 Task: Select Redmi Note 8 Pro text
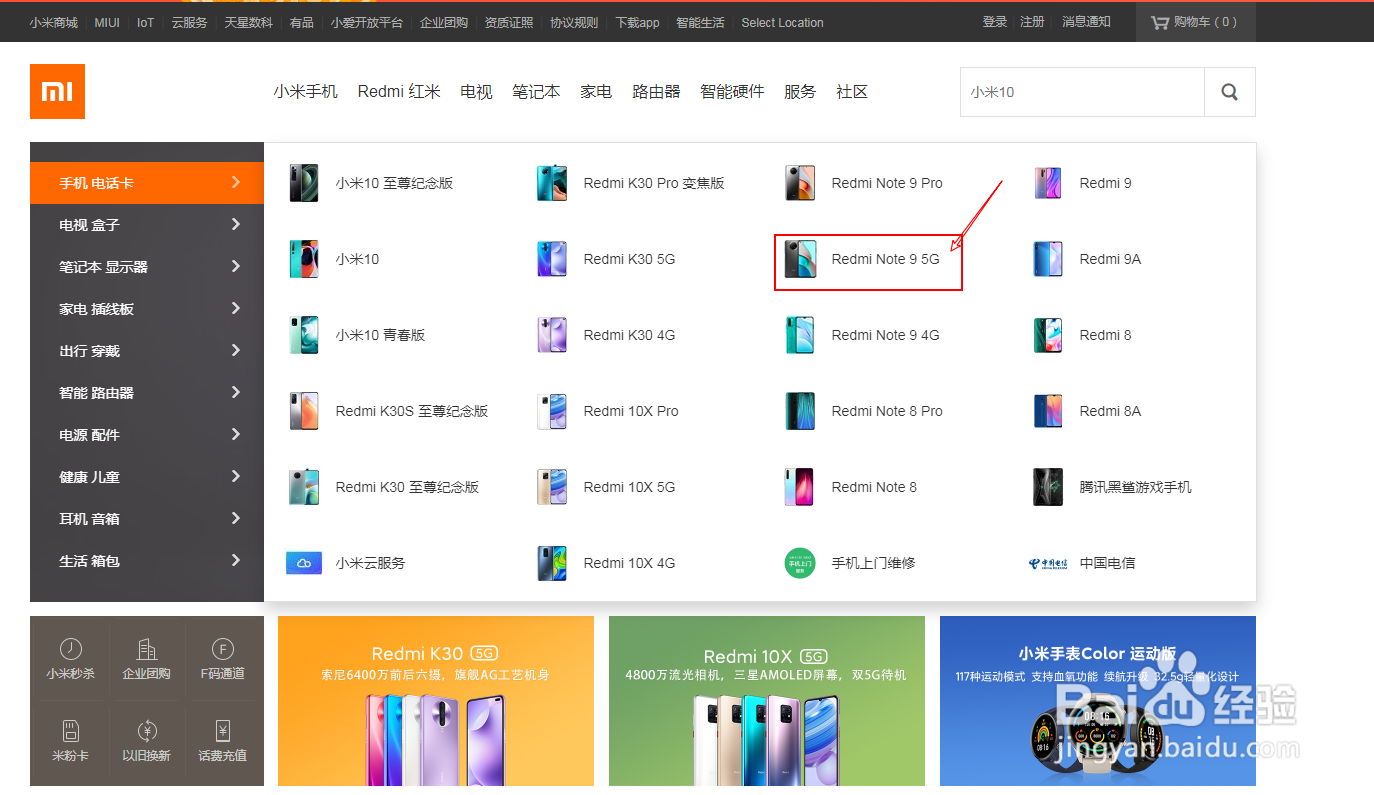(887, 411)
